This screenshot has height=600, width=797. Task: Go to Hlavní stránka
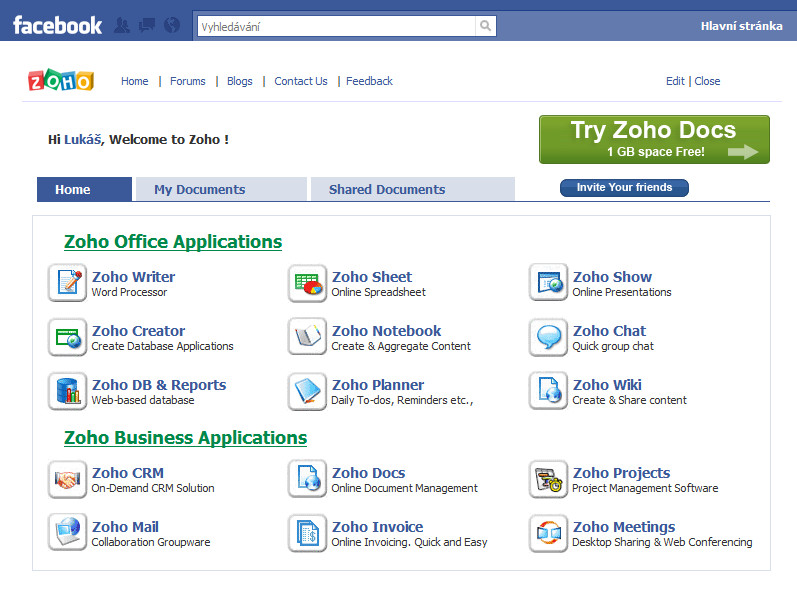pyautogui.click(x=742, y=26)
